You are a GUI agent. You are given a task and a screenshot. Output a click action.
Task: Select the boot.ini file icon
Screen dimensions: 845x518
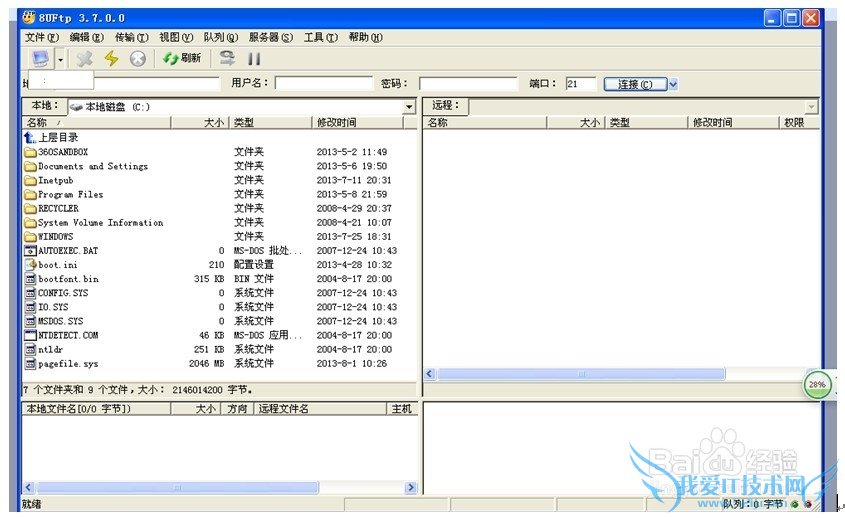pyautogui.click(x=30, y=265)
